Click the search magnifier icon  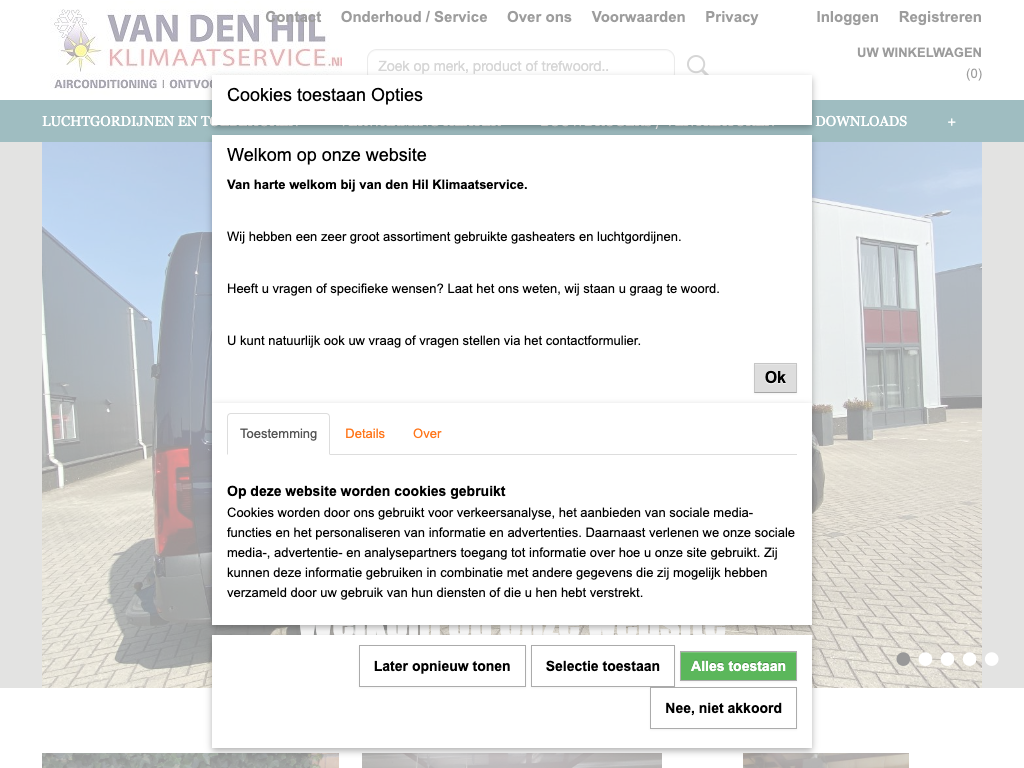pyautogui.click(x=697, y=65)
